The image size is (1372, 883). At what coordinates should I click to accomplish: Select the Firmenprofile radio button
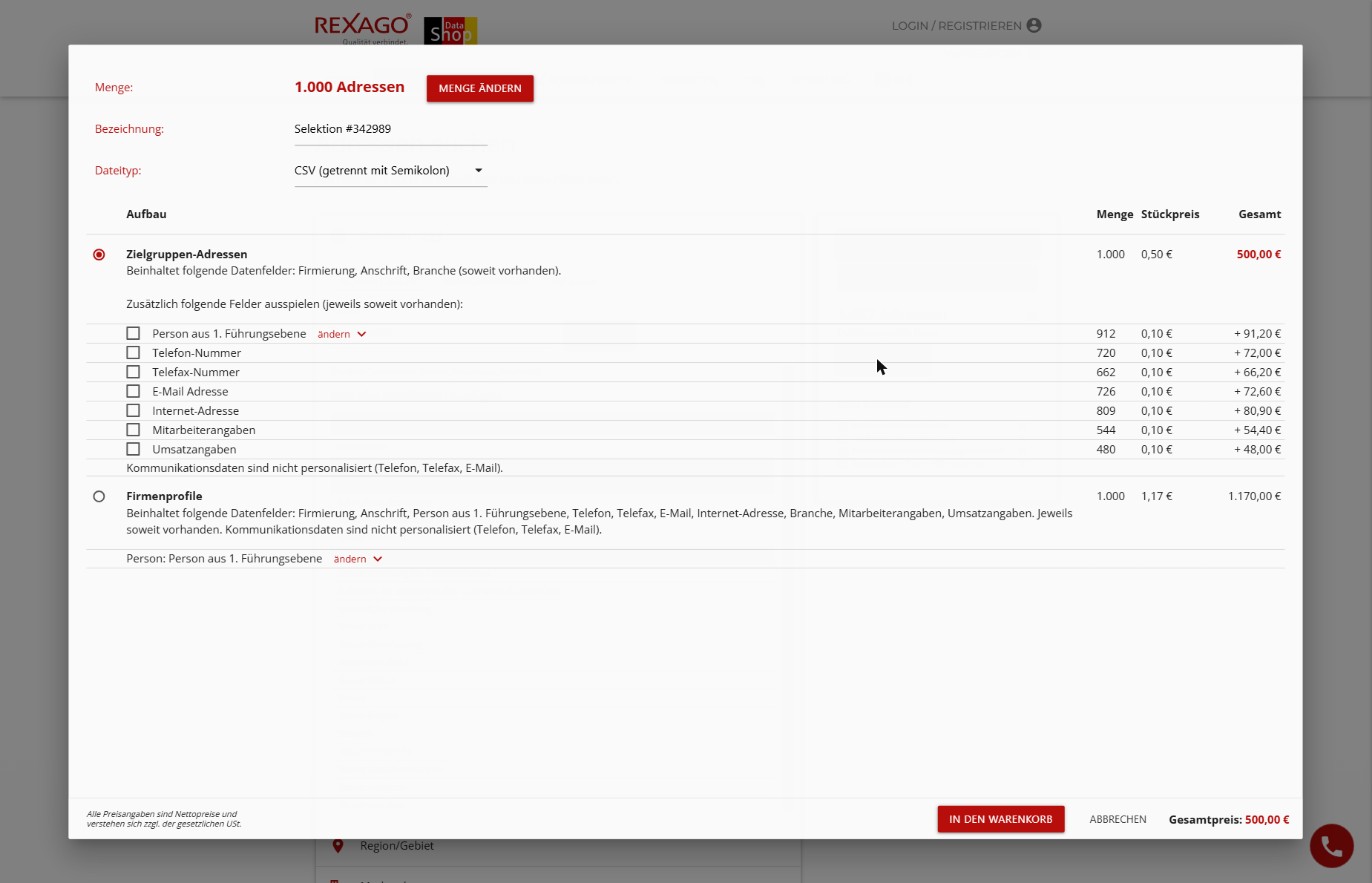click(99, 496)
